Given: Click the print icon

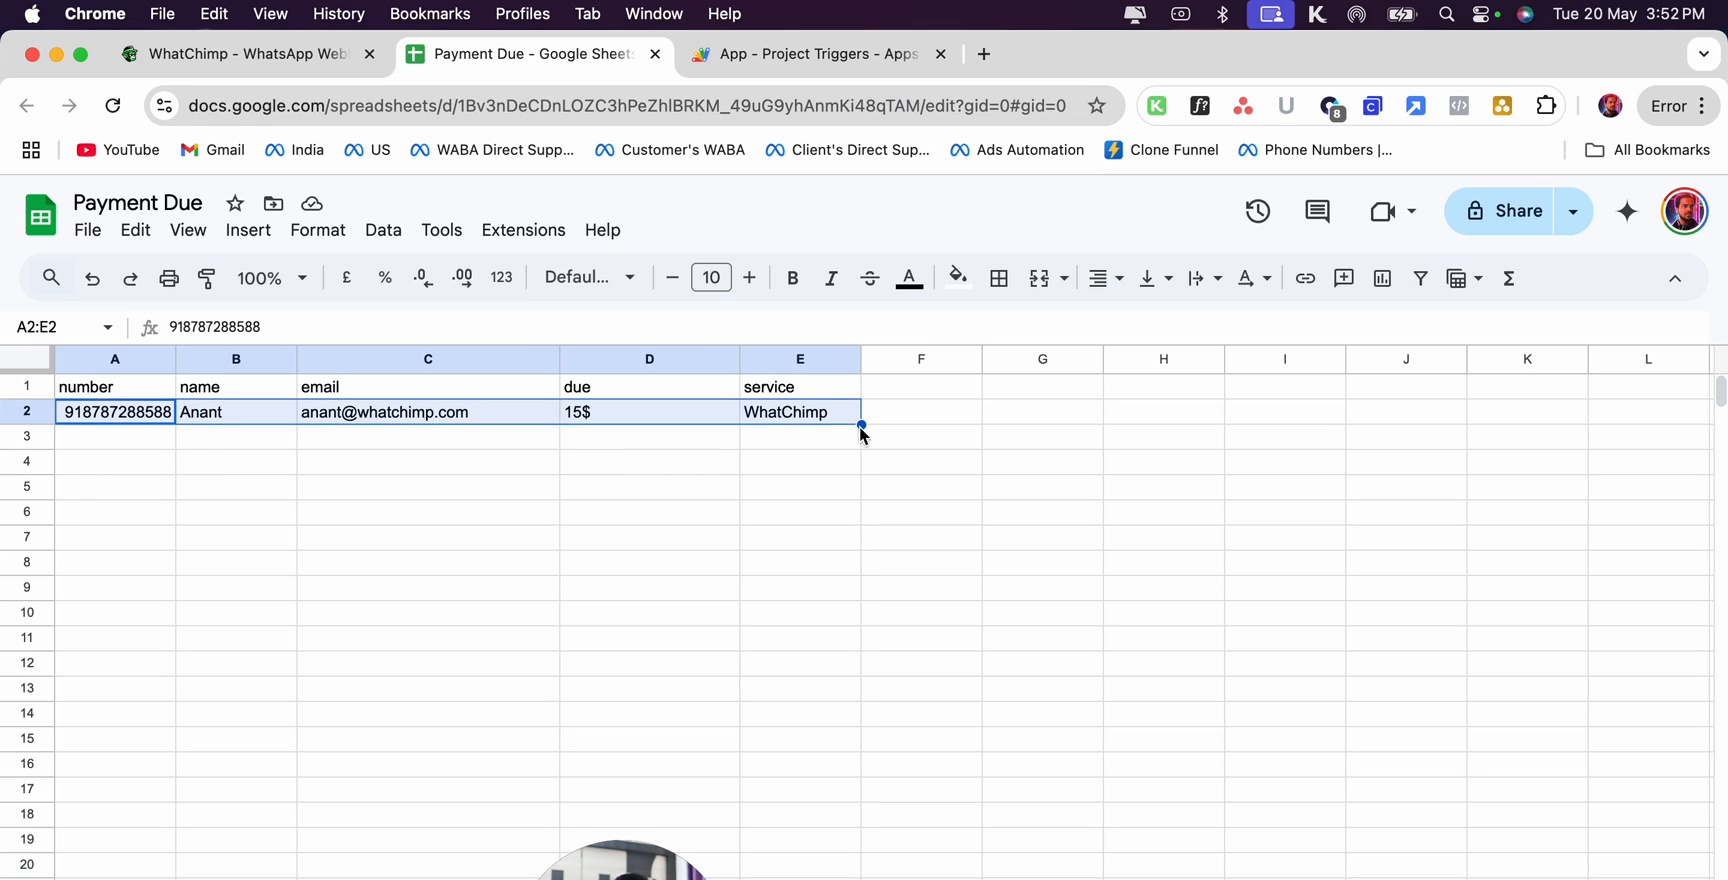Looking at the screenshot, I should (169, 279).
